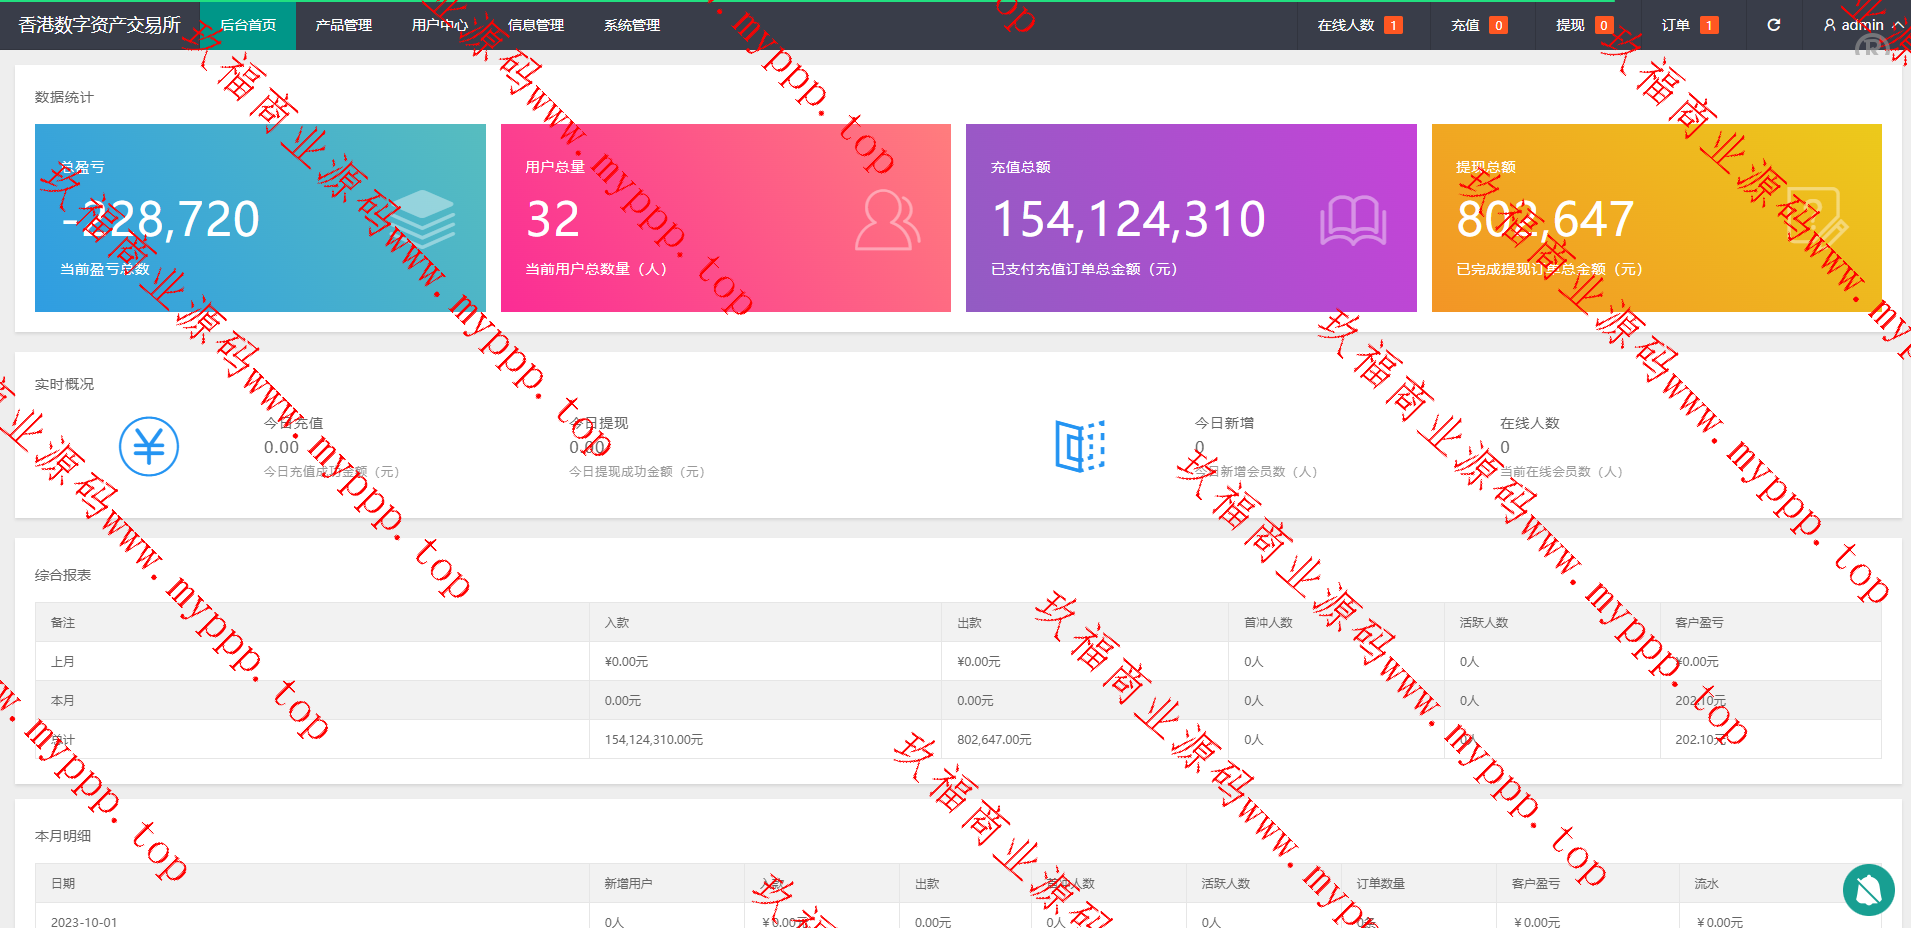The height and width of the screenshot is (928, 1911).
Task: Open the 系统管理 menu
Action: pyautogui.click(x=631, y=25)
